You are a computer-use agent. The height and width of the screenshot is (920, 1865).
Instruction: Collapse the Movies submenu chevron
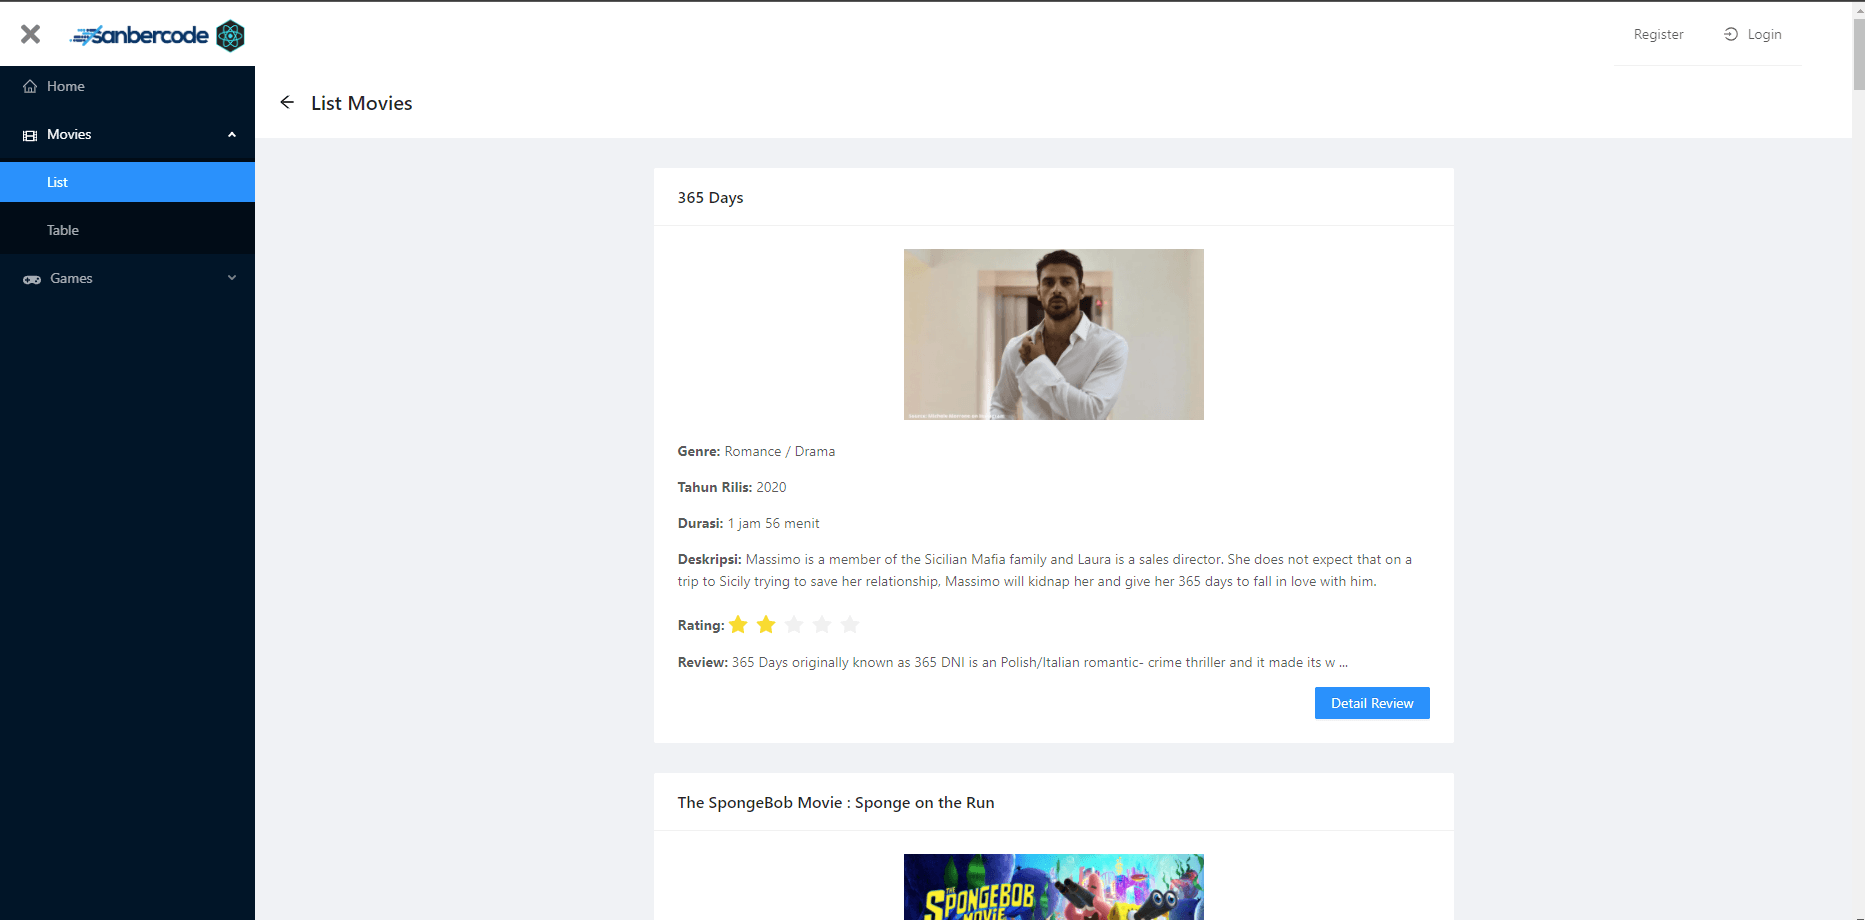232,134
